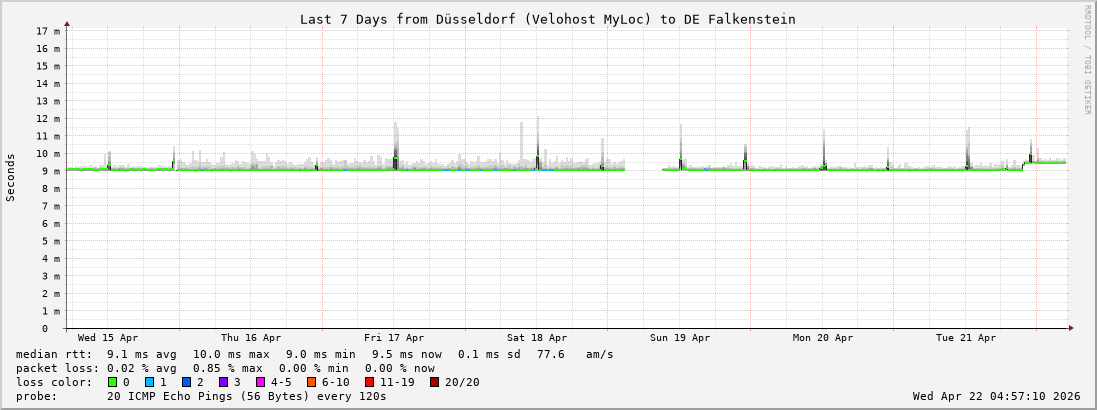The image size is (1097, 410).
Task: Click the magenta 4-5 loss swatch
Action: click(260, 382)
